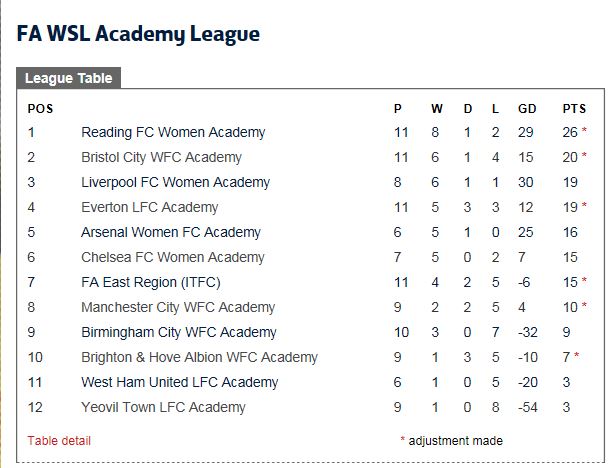The image size is (614, 468).
Task: Open Reading FC Women Academy team link
Action: click(173, 132)
